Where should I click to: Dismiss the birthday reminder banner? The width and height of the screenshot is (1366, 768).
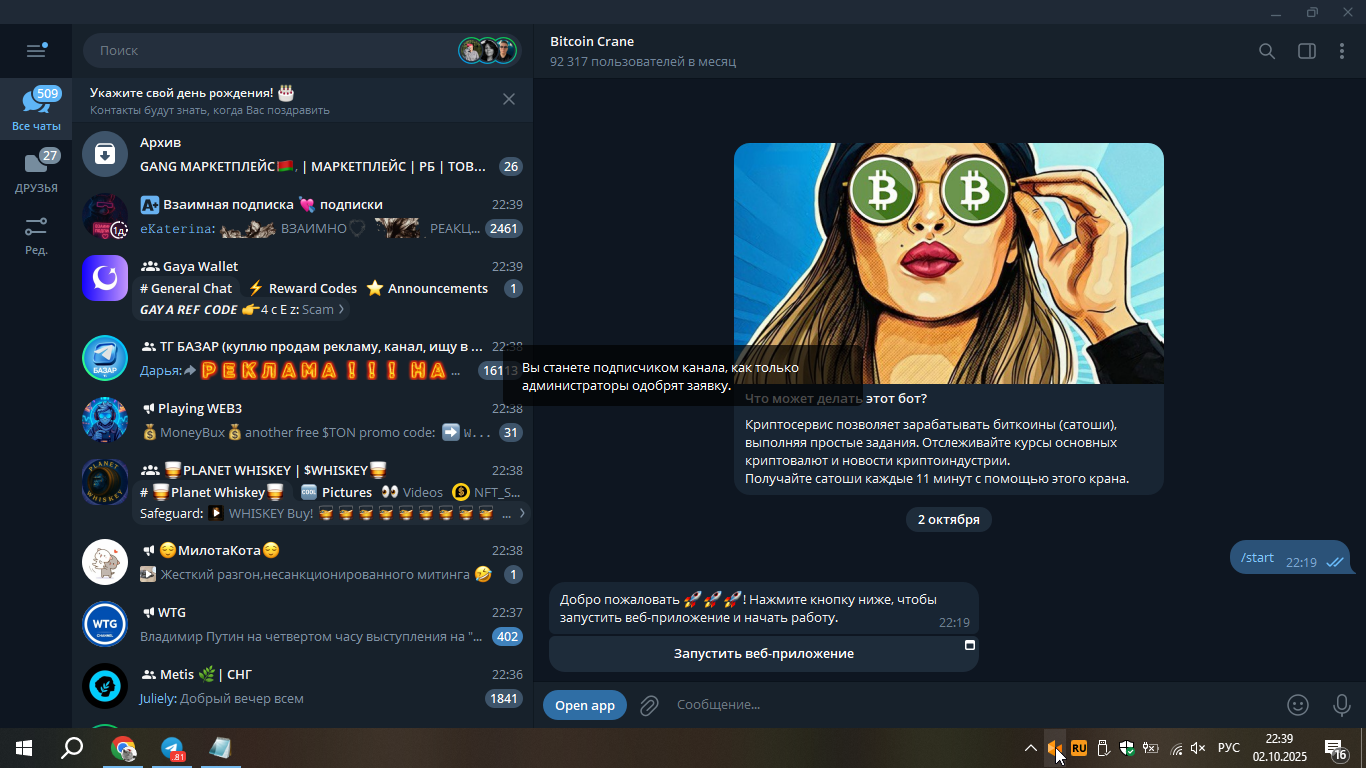[x=509, y=99]
